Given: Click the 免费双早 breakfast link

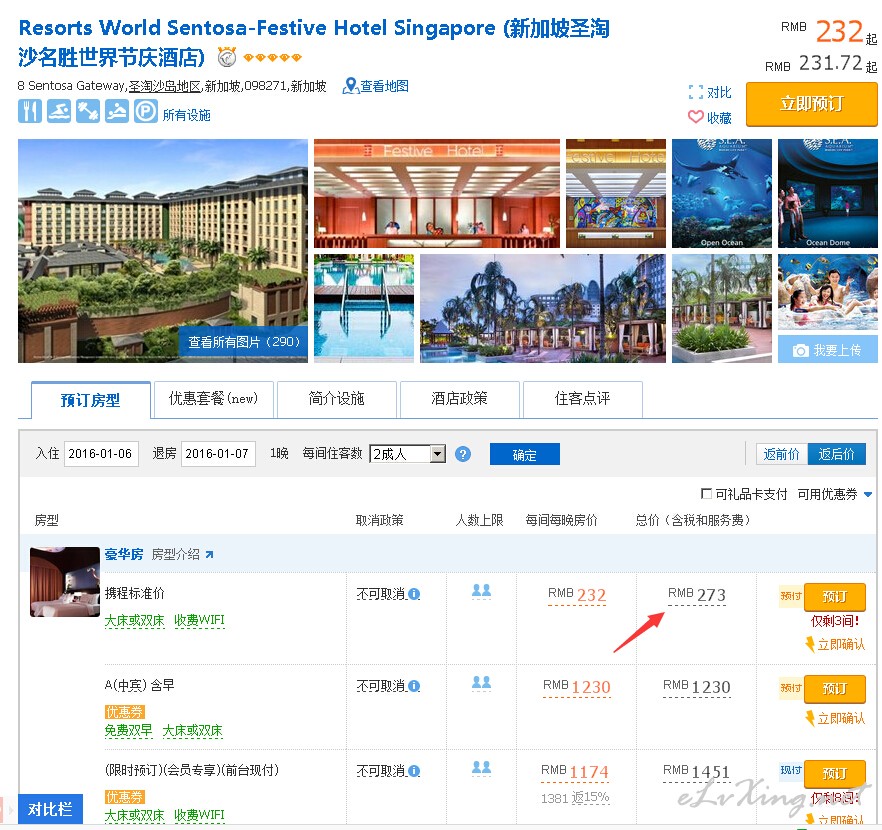Looking at the screenshot, I should click(128, 730).
